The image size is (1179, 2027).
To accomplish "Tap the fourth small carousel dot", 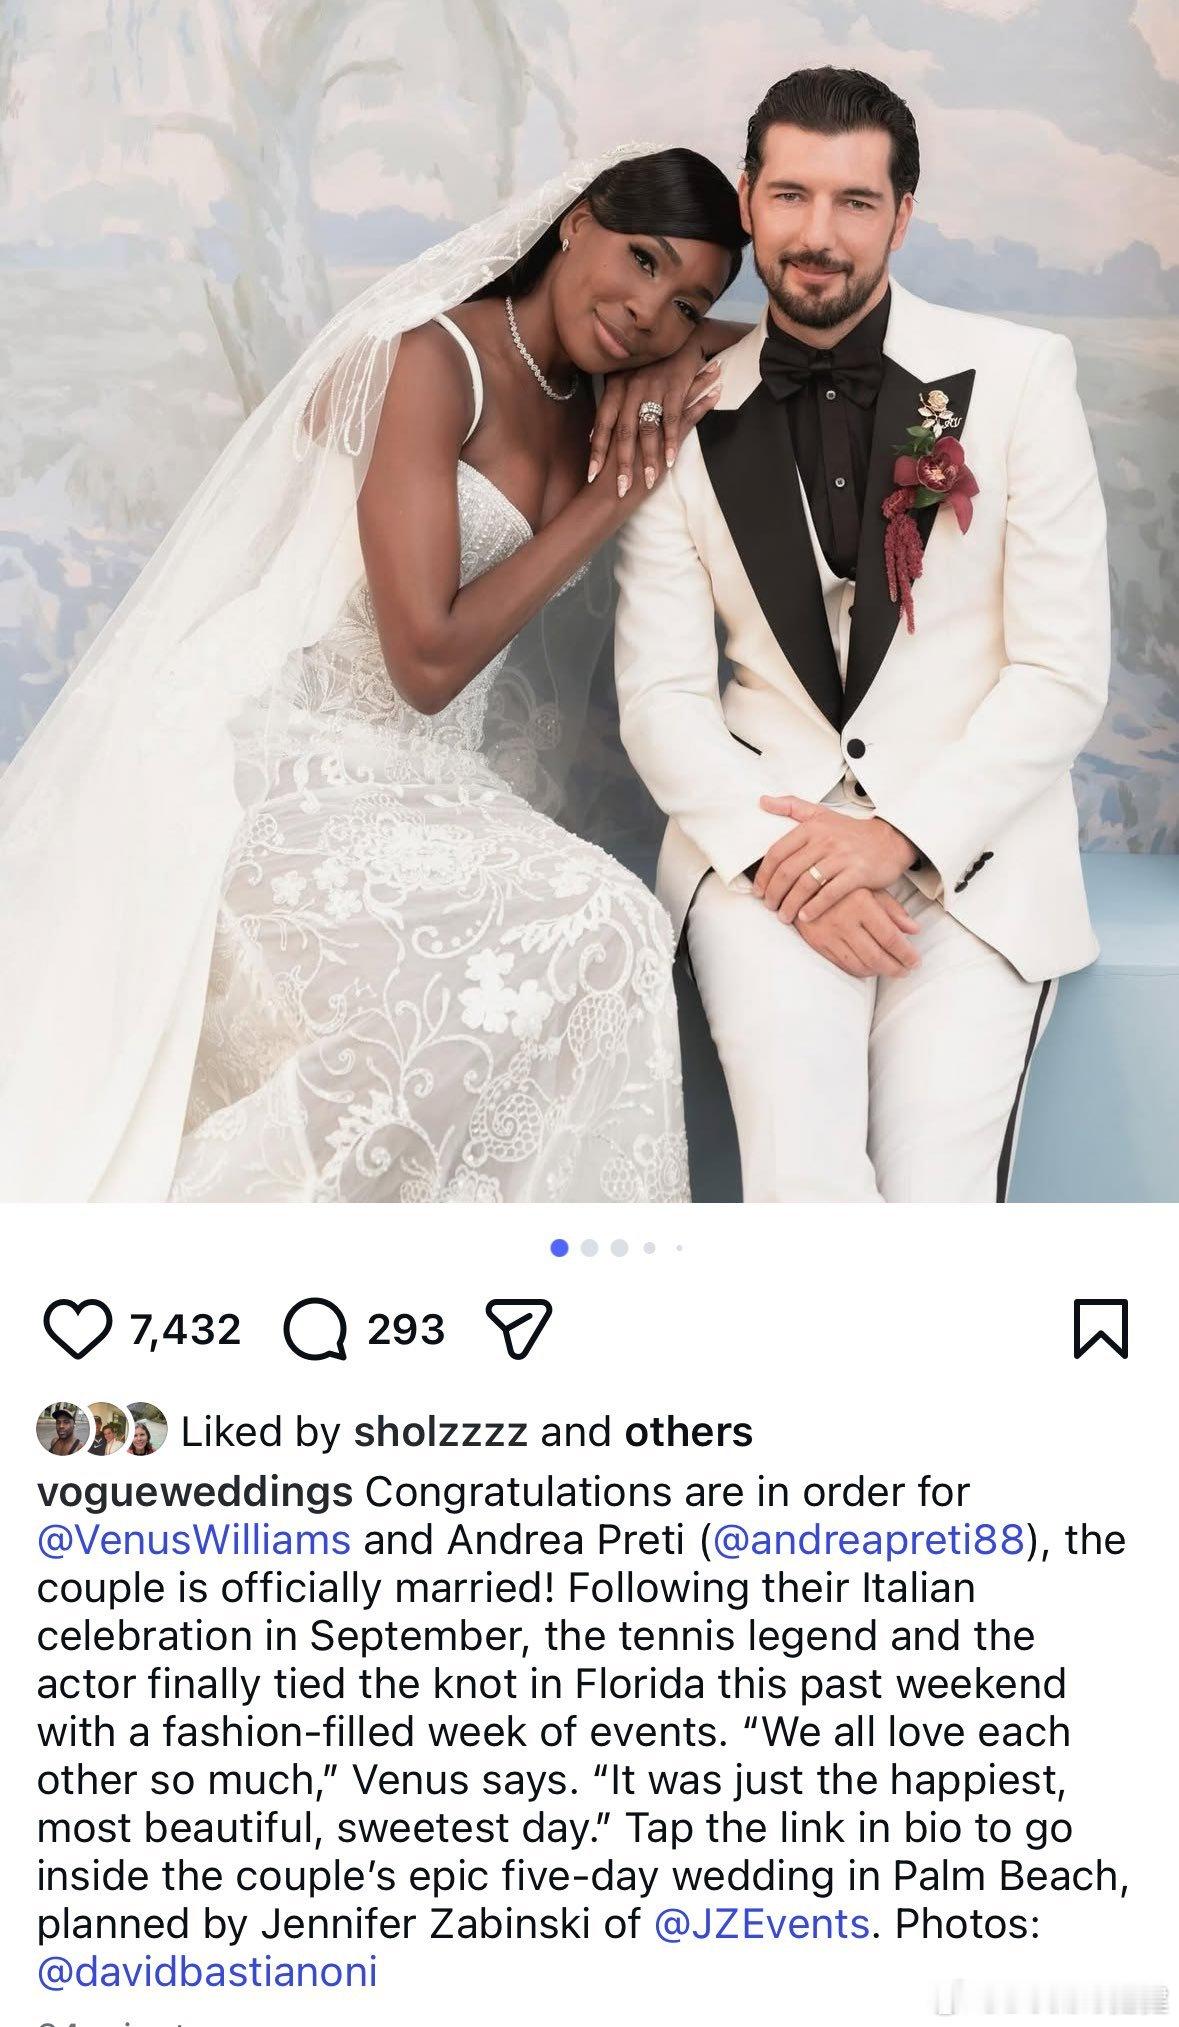I will [649, 1247].
